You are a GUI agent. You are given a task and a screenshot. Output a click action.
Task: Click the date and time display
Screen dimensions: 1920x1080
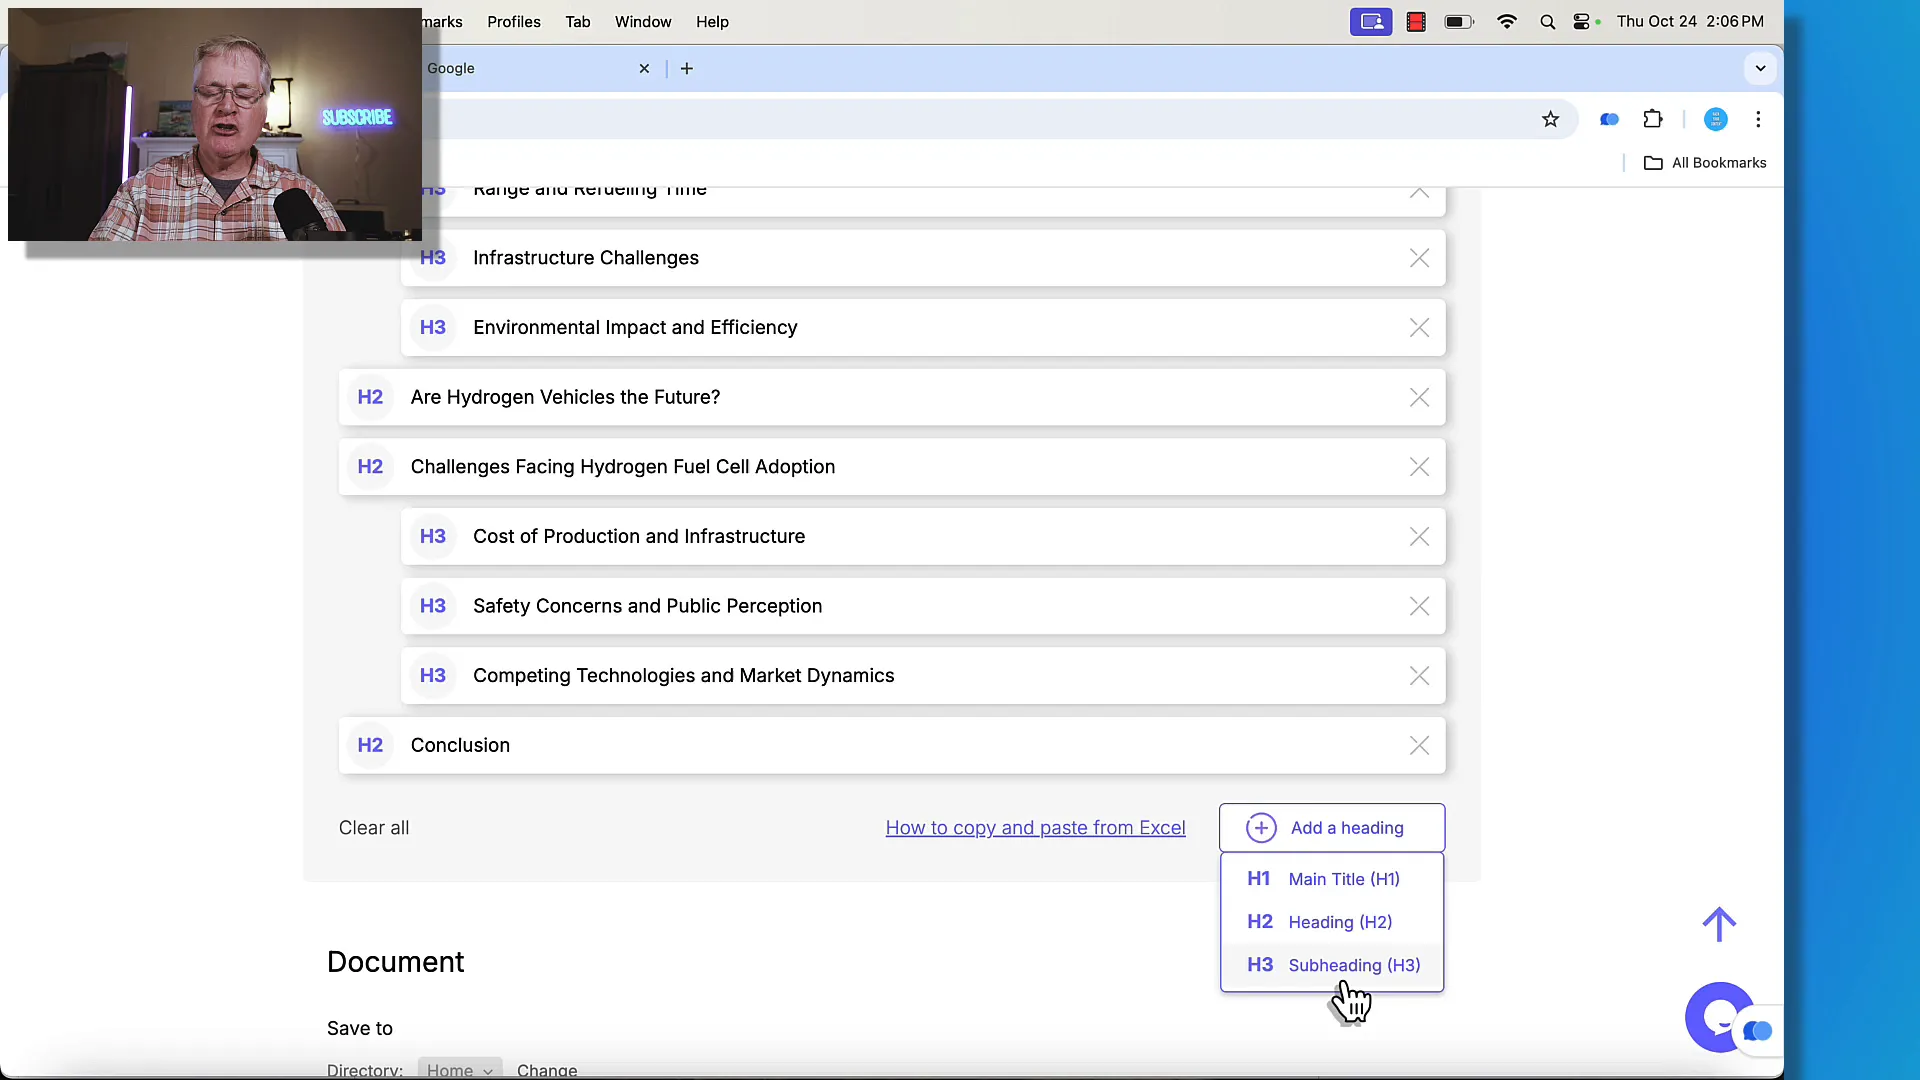point(1690,22)
